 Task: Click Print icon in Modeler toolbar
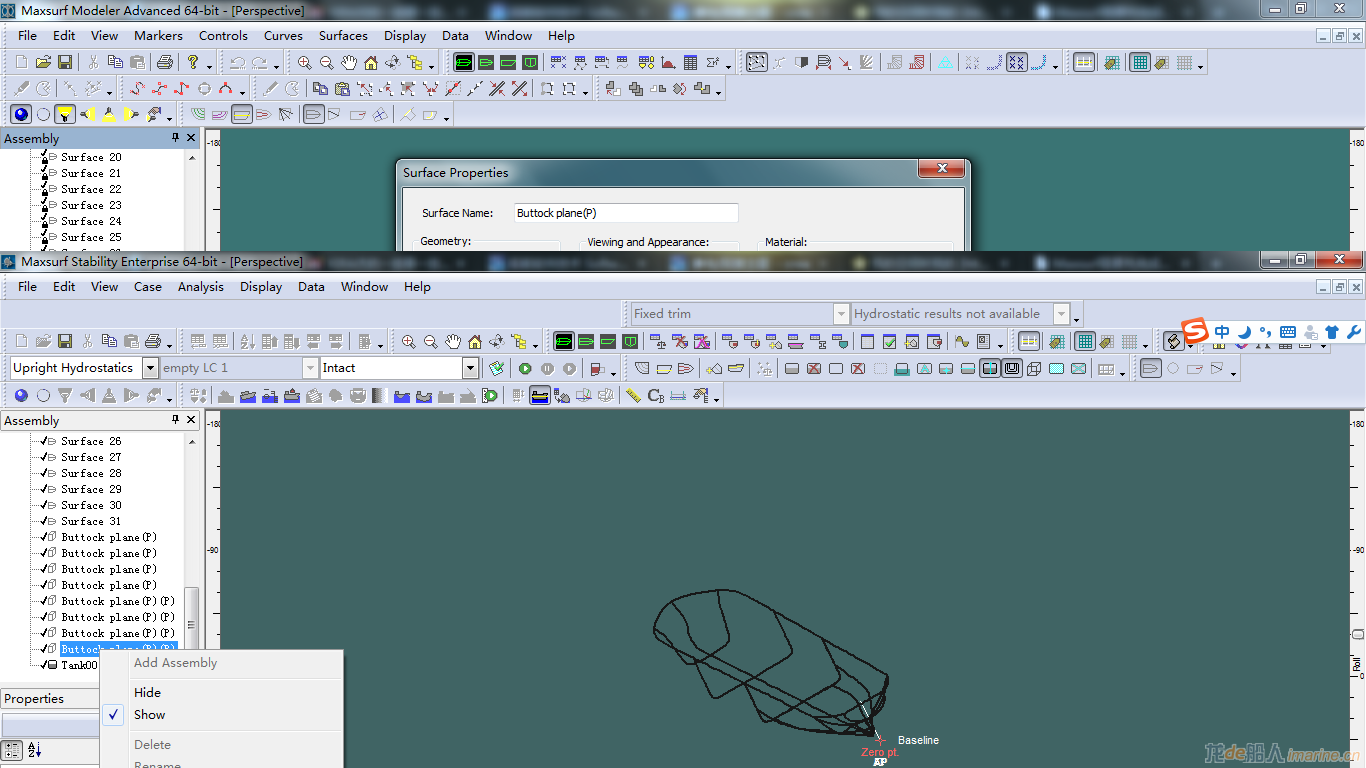point(165,62)
